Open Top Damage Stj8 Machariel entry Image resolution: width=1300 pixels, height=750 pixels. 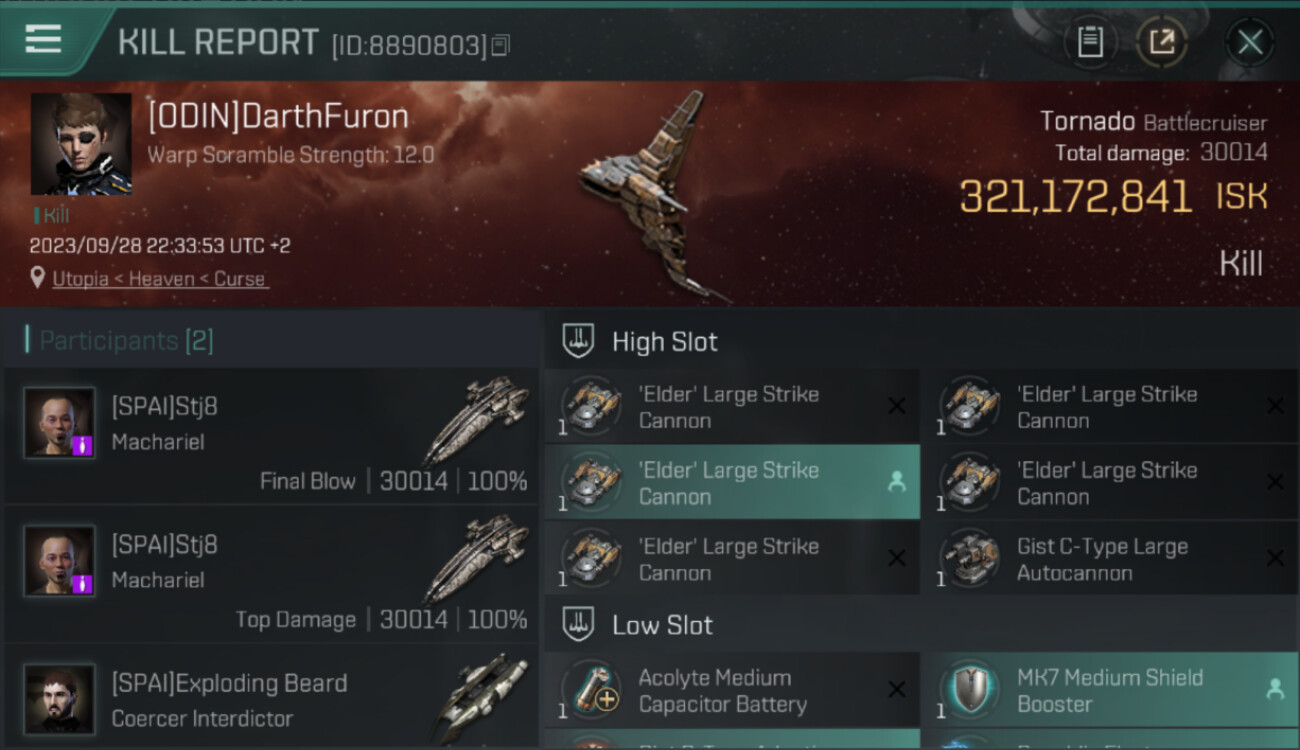(x=271, y=574)
